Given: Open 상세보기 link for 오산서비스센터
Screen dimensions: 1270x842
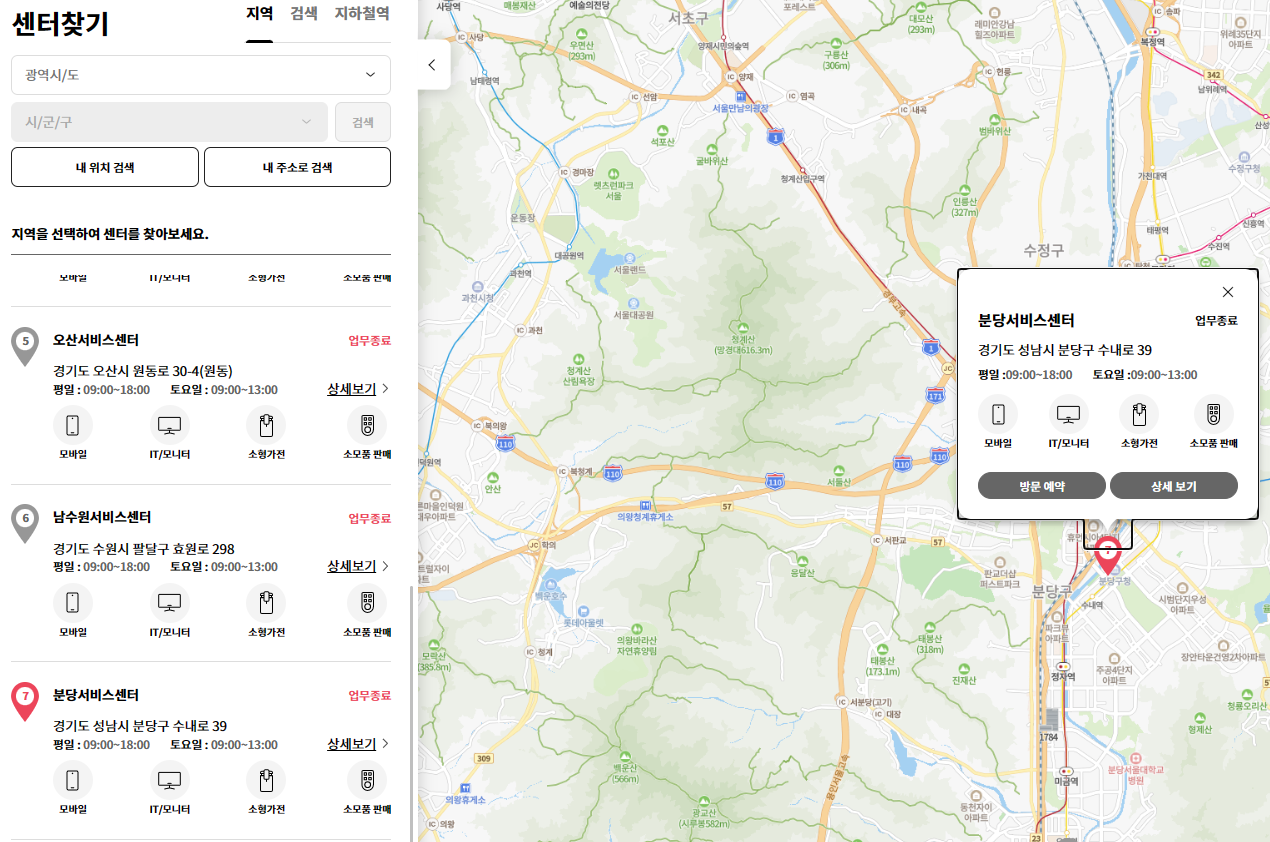Looking at the screenshot, I should click(x=358, y=389).
